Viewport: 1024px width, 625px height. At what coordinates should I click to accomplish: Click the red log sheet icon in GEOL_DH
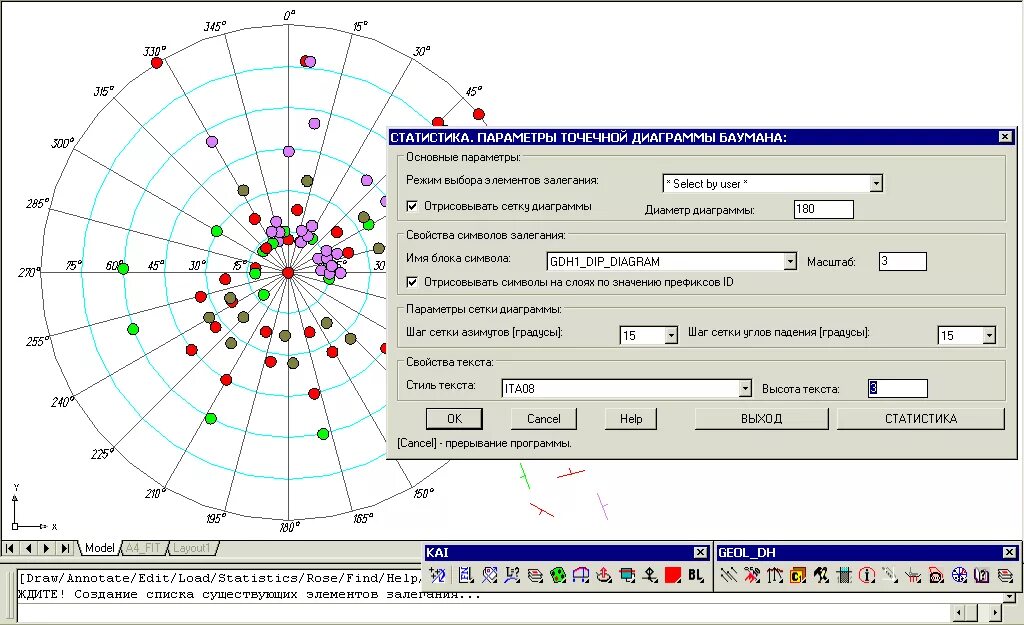point(936,575)
